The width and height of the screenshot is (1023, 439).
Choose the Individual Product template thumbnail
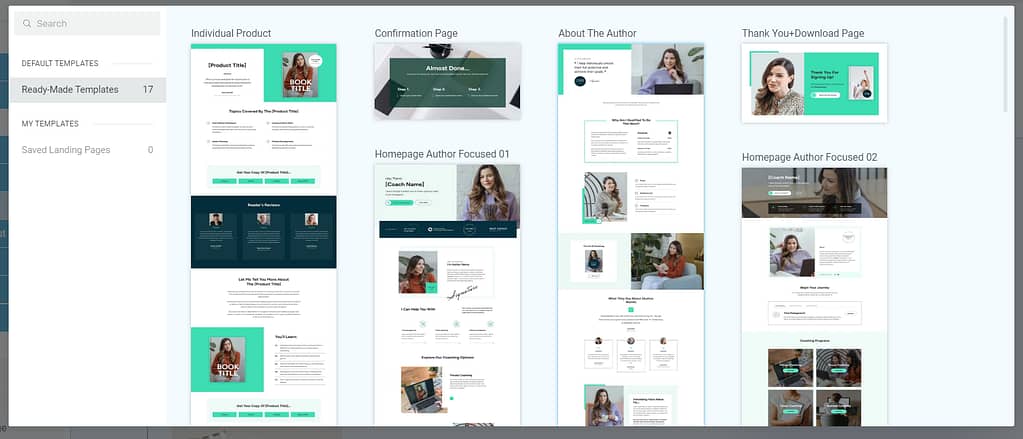pos(264,234)
